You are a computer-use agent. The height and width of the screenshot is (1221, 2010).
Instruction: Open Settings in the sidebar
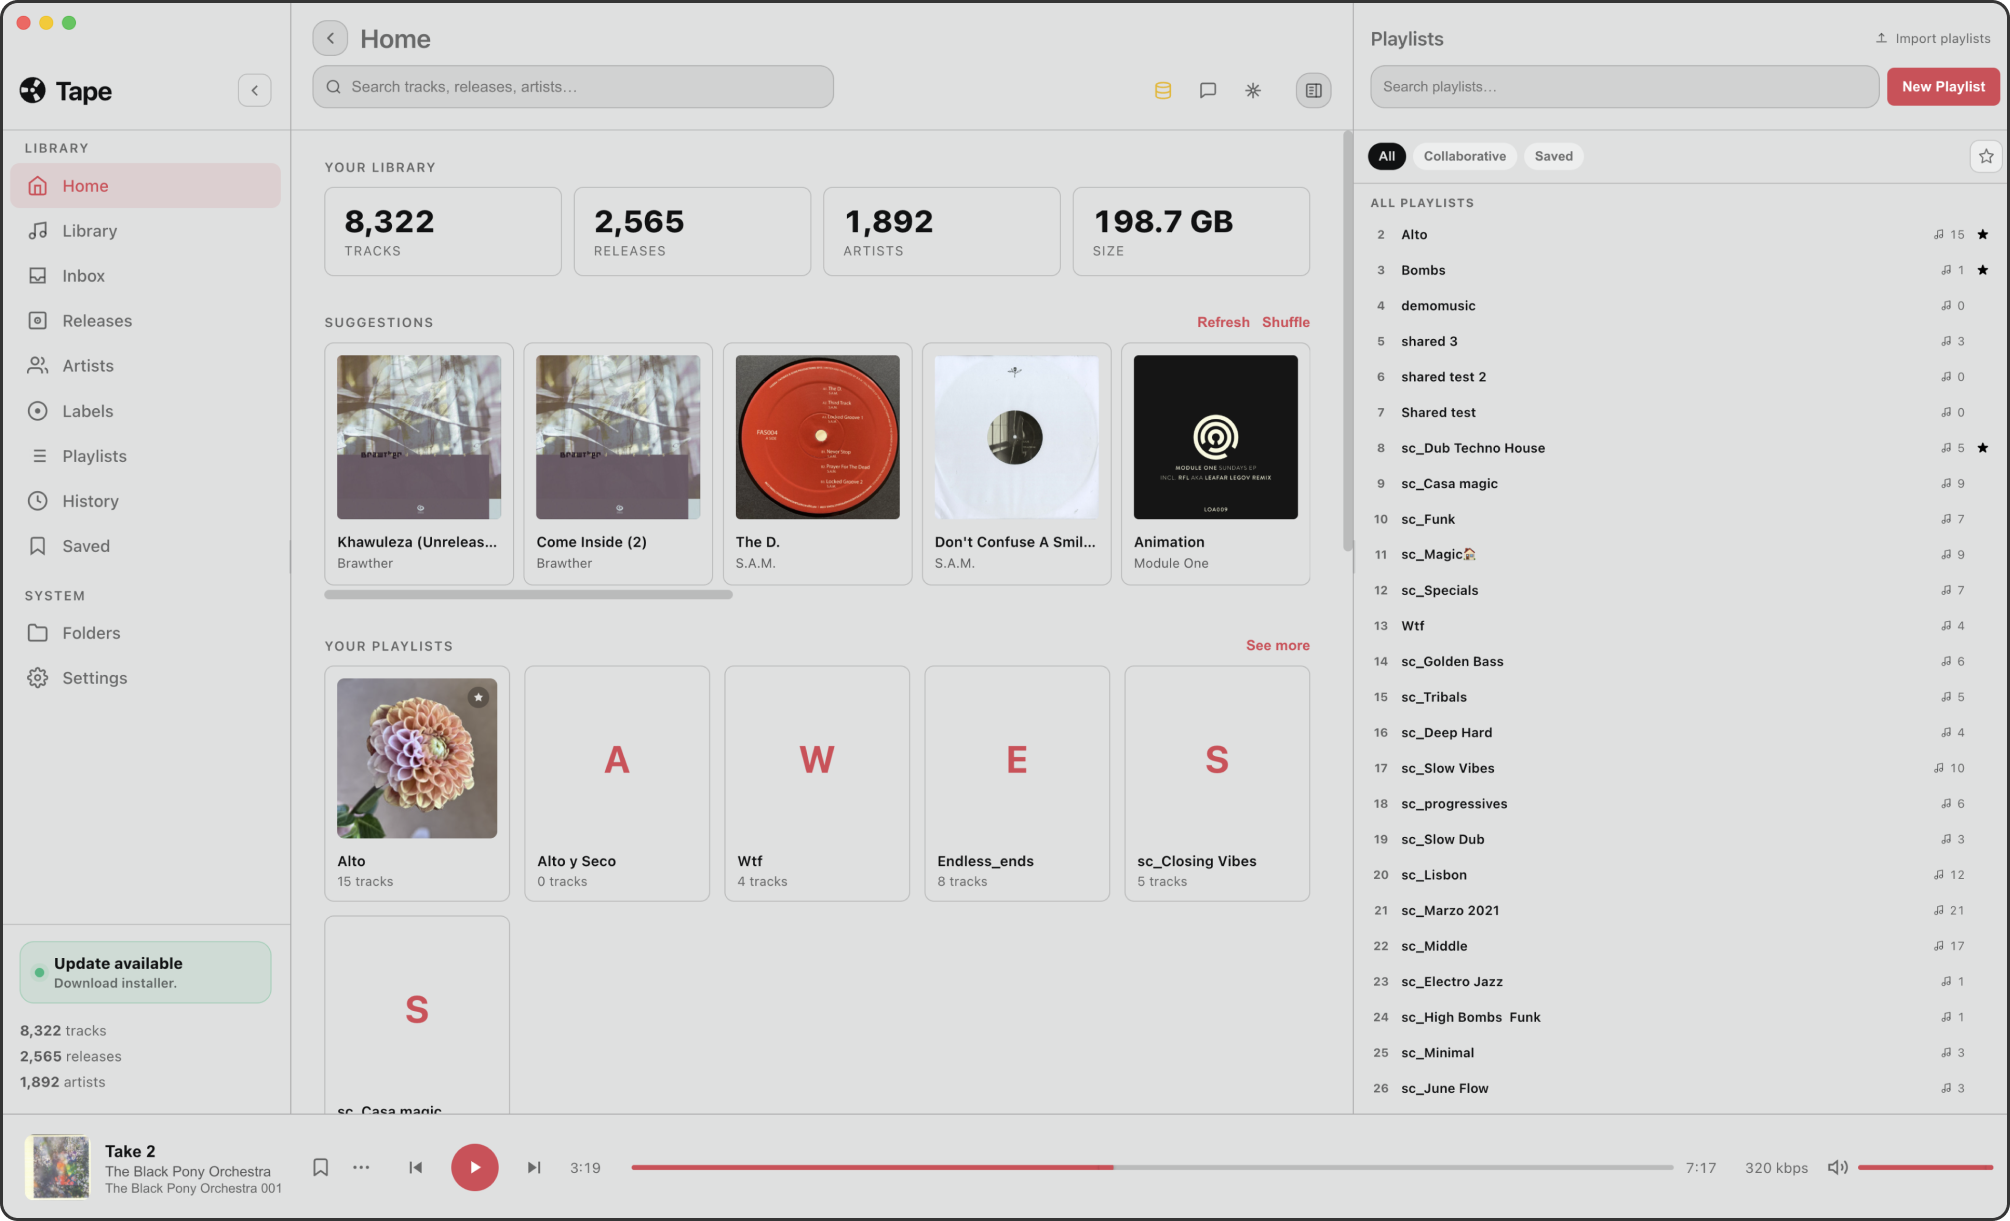coord(145,678)
